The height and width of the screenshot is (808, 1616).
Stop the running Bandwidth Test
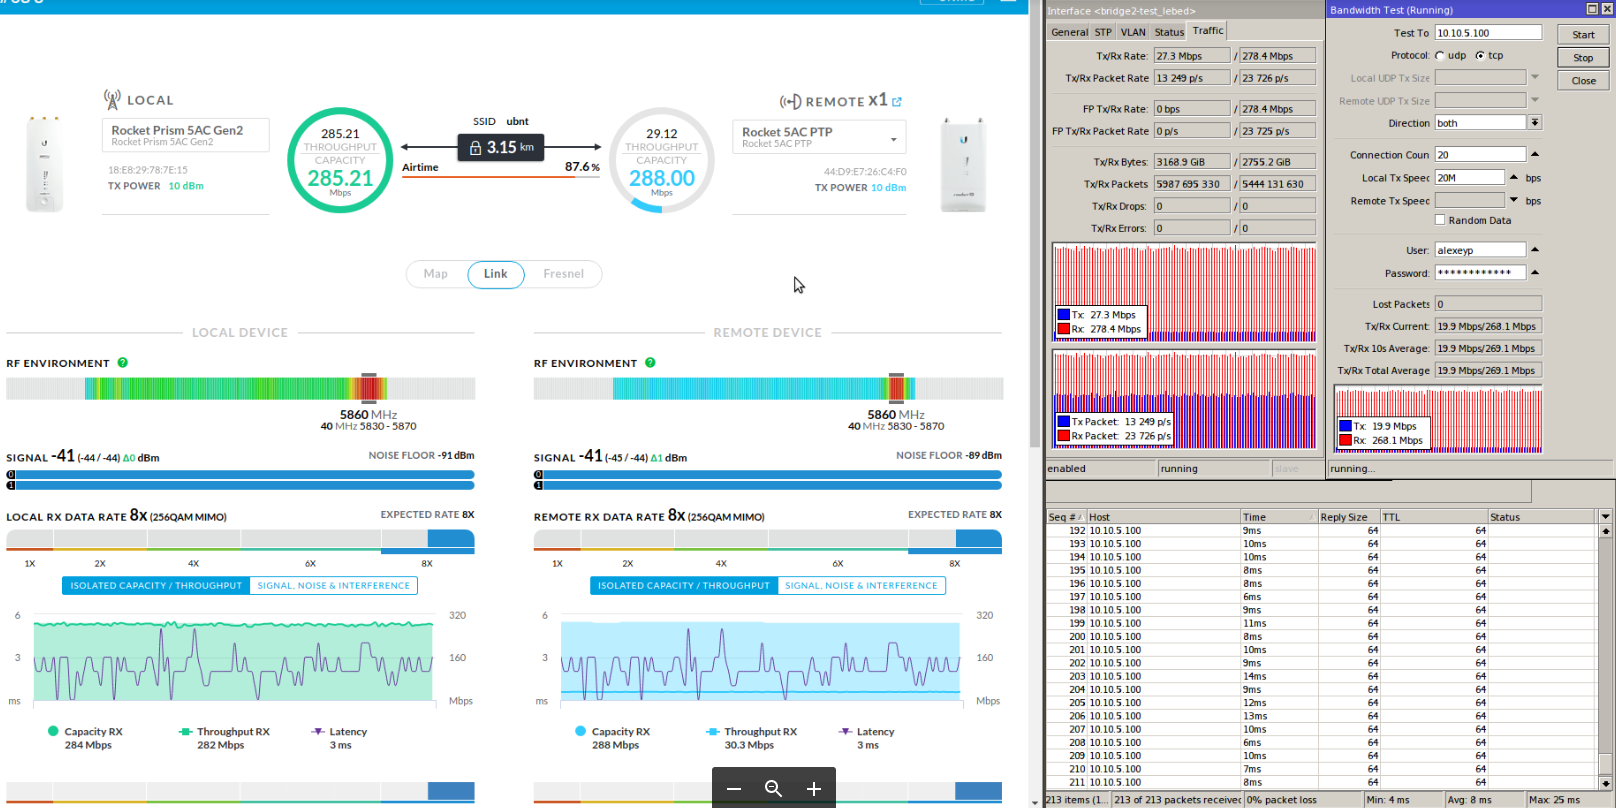click(x=1583, y=58)
